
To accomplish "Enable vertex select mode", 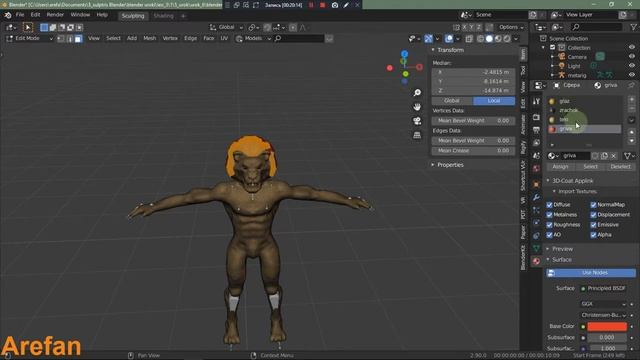I will click(61, 38).
